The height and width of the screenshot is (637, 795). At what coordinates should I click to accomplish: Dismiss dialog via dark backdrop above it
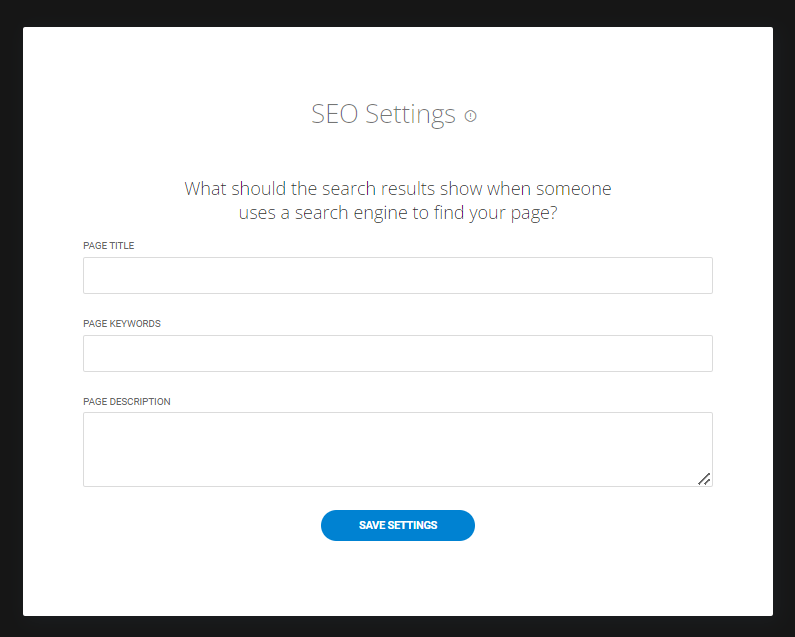click(x=398, y=13)
